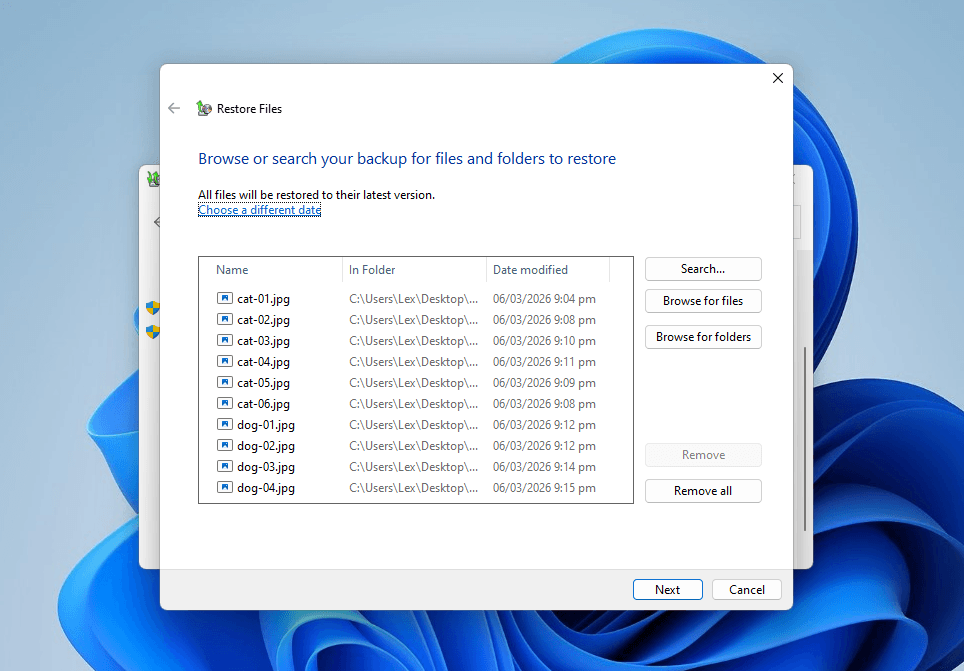Select the file name cat-06.jpg
Image resolution: width=964 pixels, height=671 pixels.
[x=263, y=403]
